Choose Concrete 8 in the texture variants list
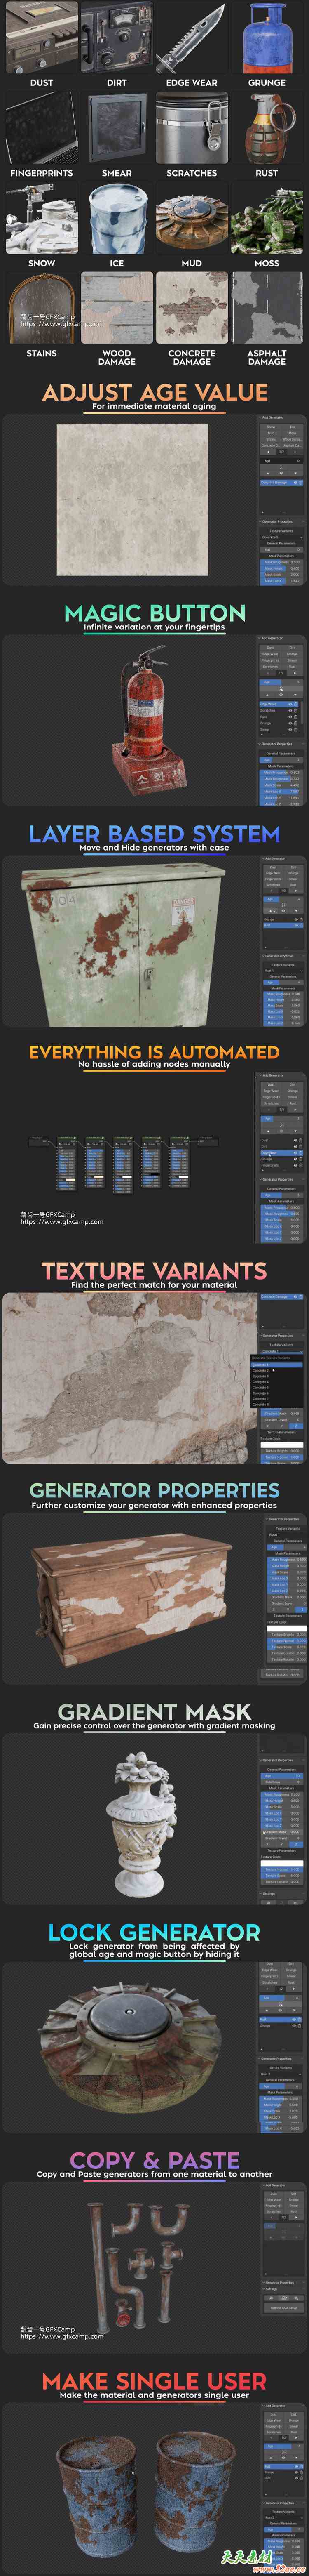 277,1405
